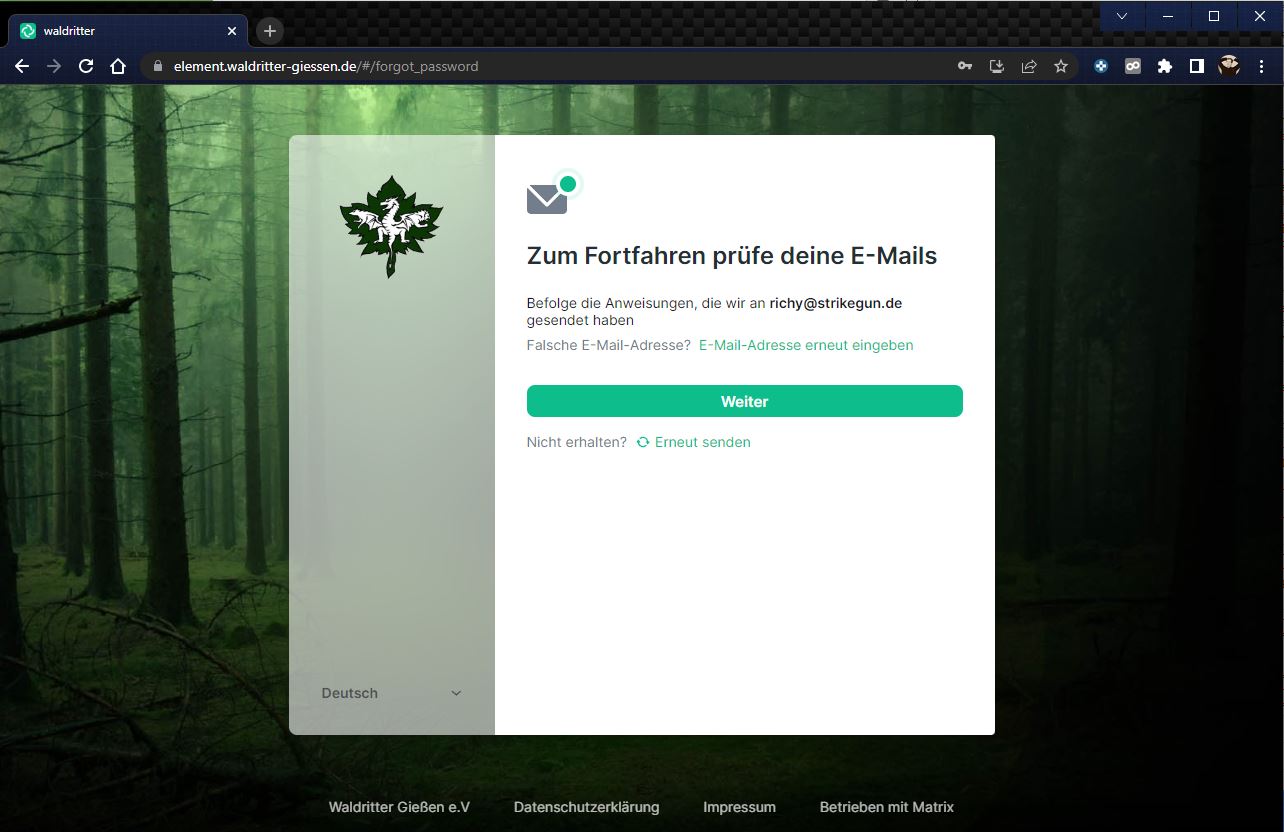Open Waldritter Gießen e.V footer link
1284x832 pixels.
[x=399, y=807]
